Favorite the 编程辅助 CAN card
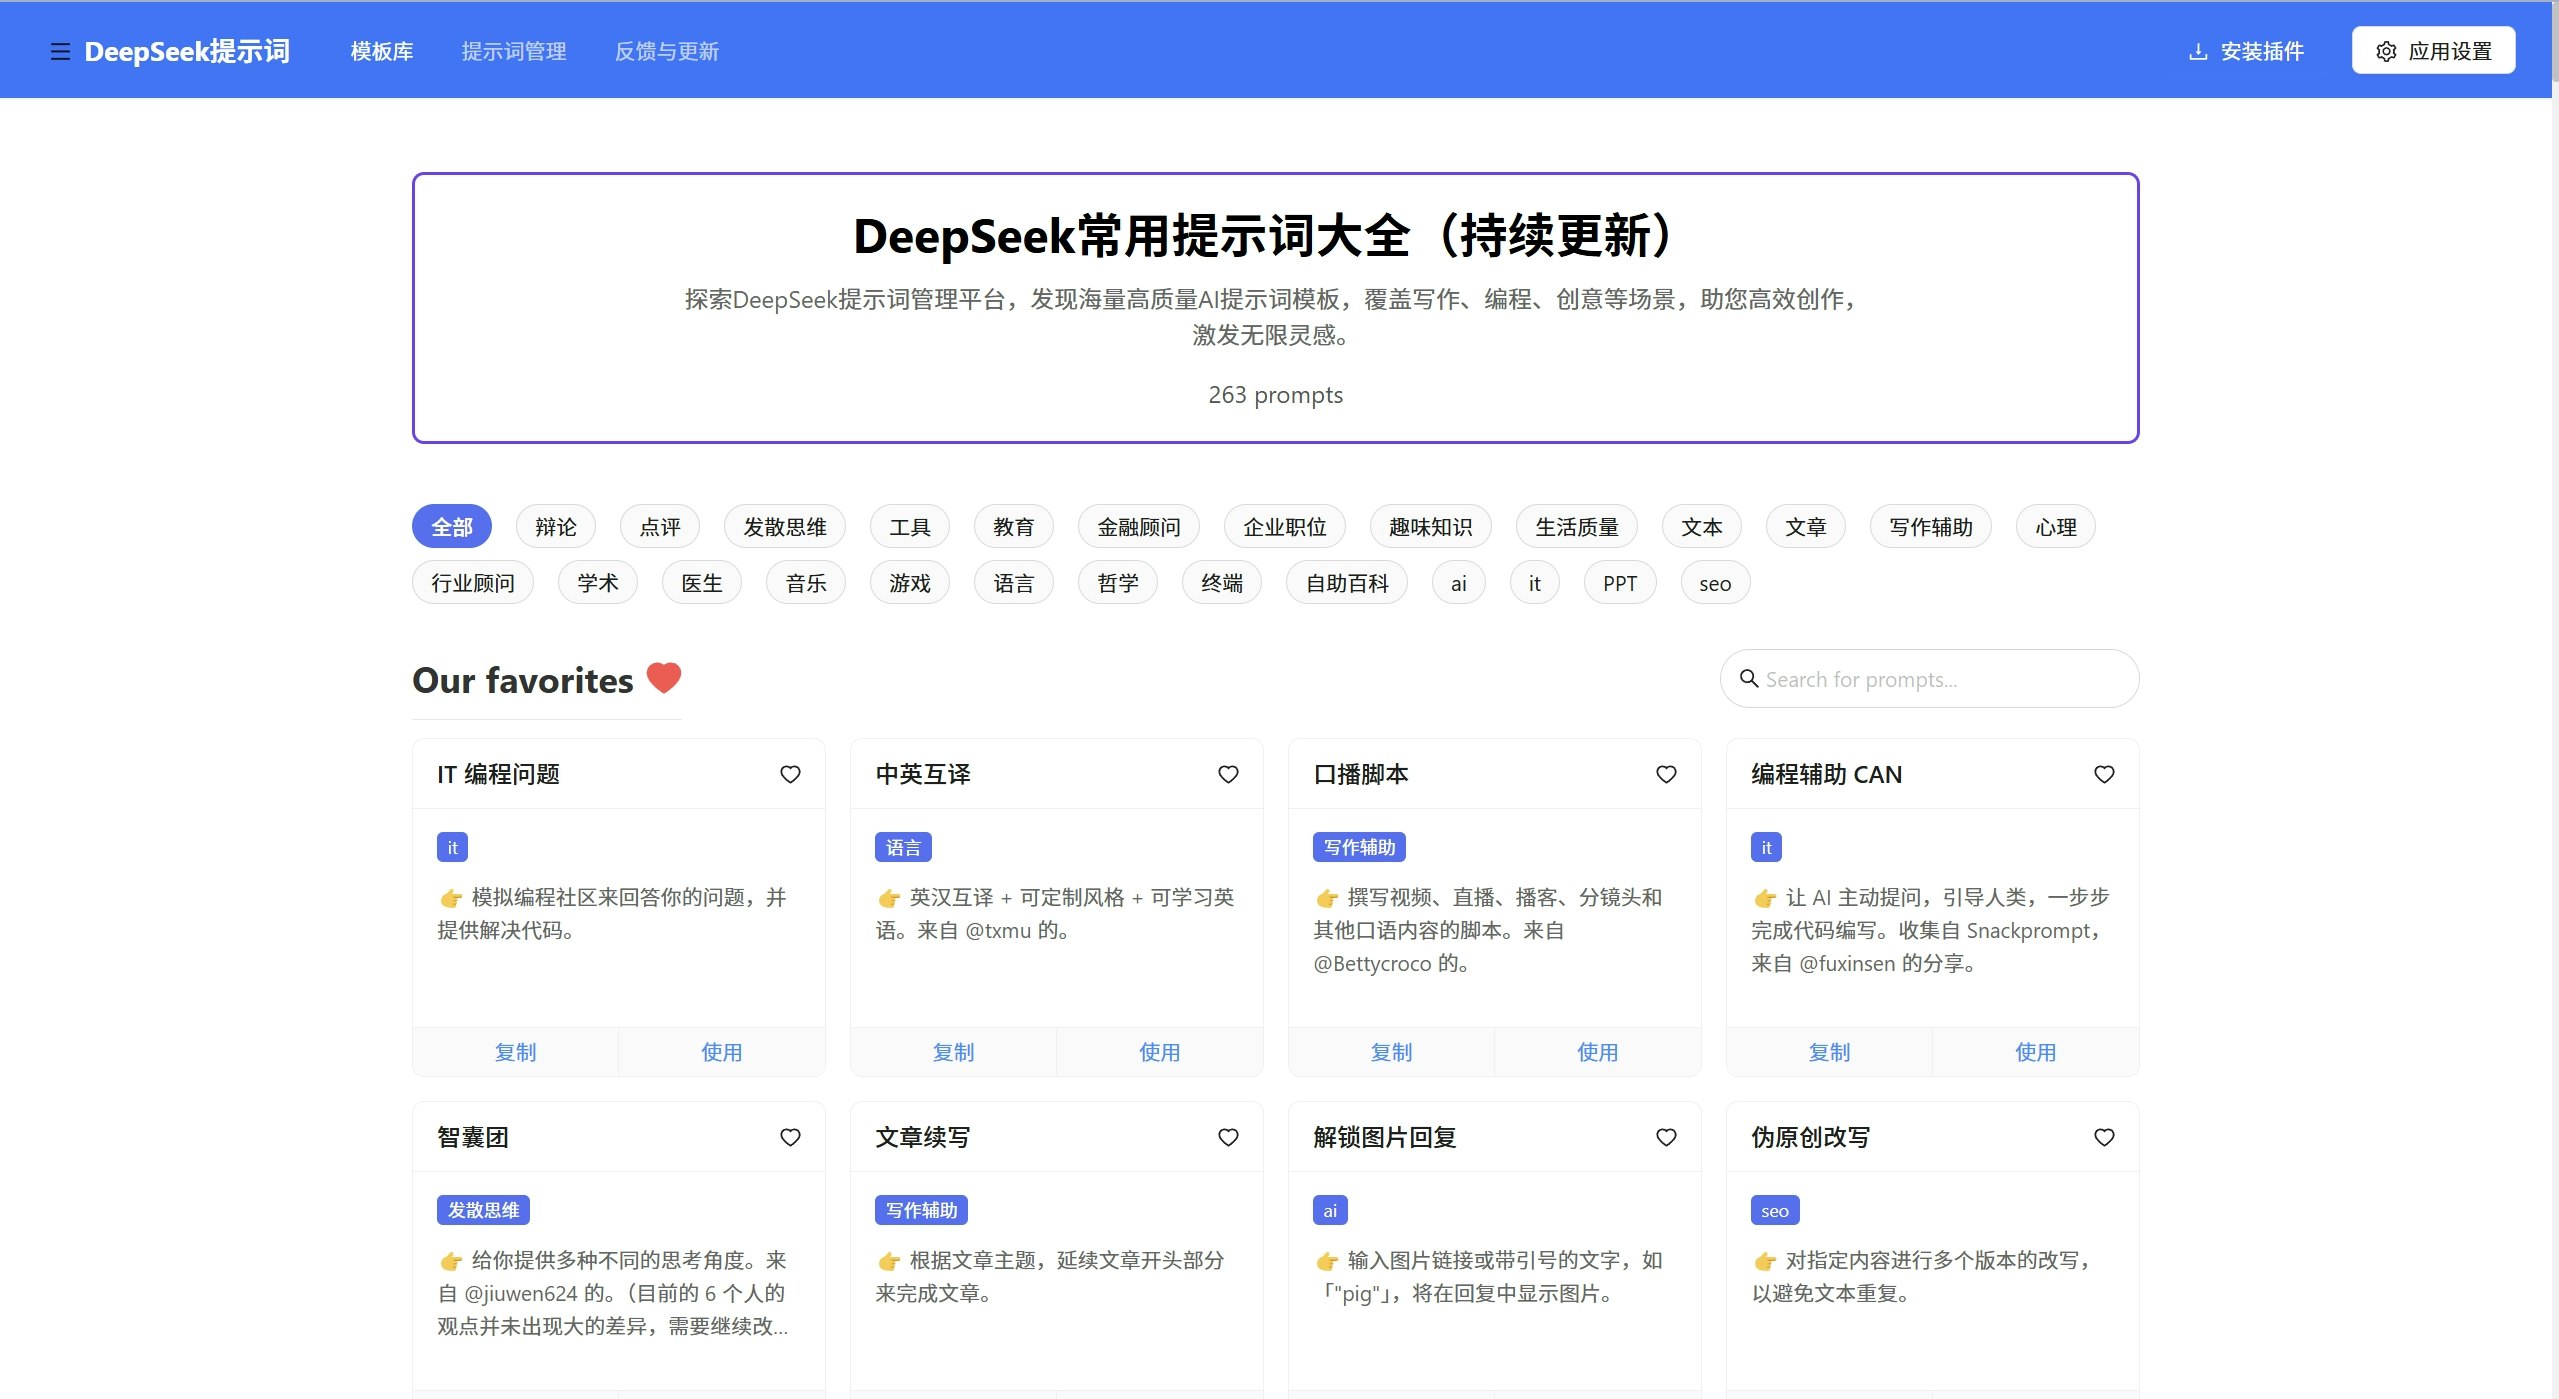This screenshot has width=2559, height=1399. [x=2104, y=774]
